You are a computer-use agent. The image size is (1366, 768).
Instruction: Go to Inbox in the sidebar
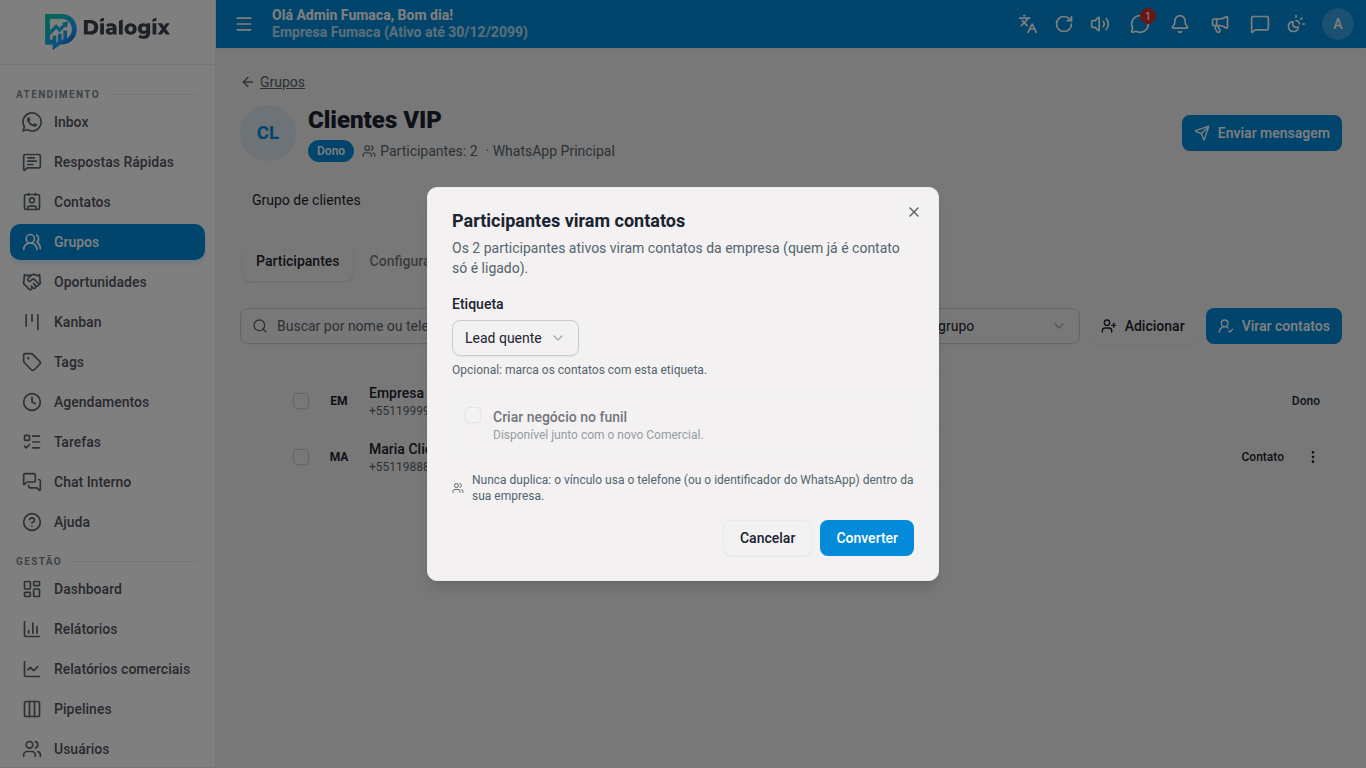[107, 122]
